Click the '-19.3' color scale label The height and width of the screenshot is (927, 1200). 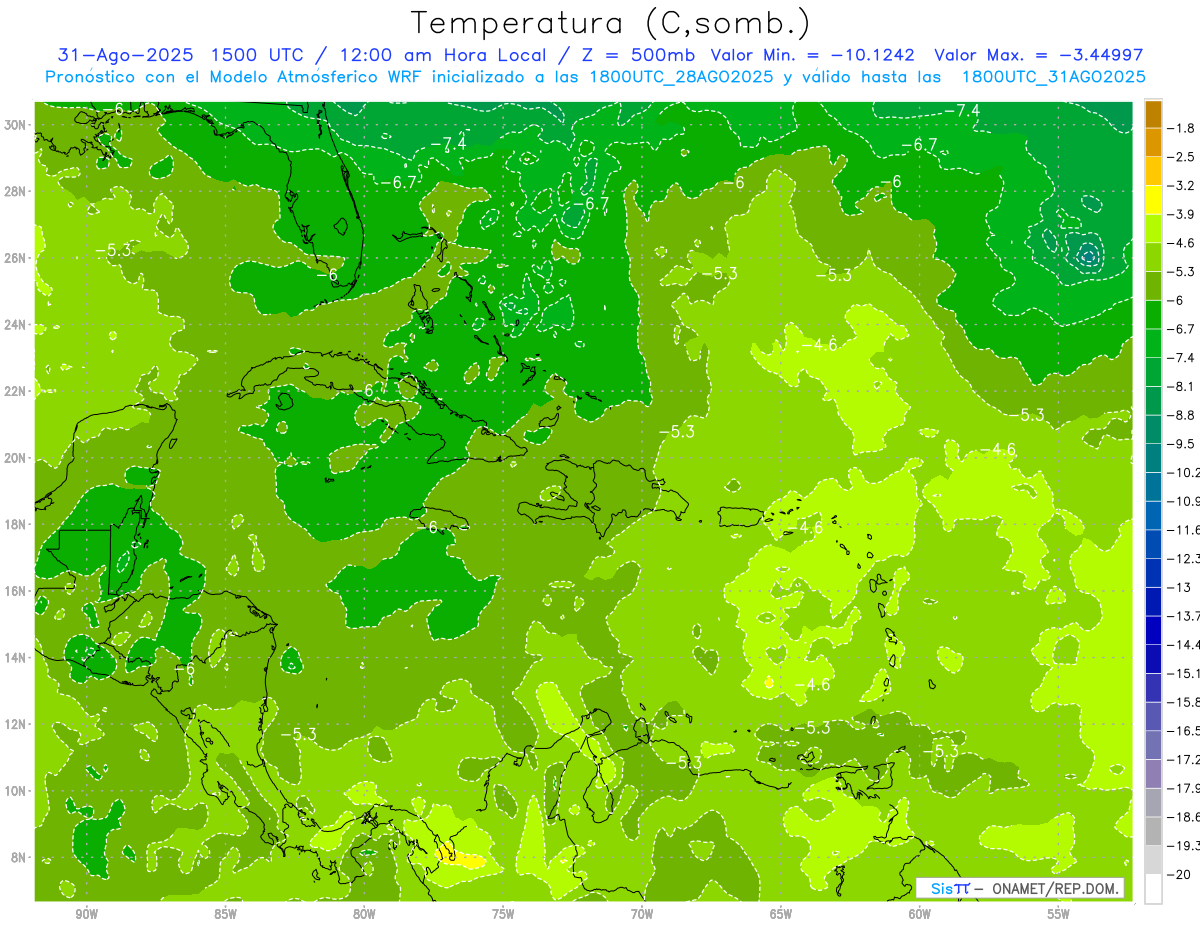point(1184,845)
